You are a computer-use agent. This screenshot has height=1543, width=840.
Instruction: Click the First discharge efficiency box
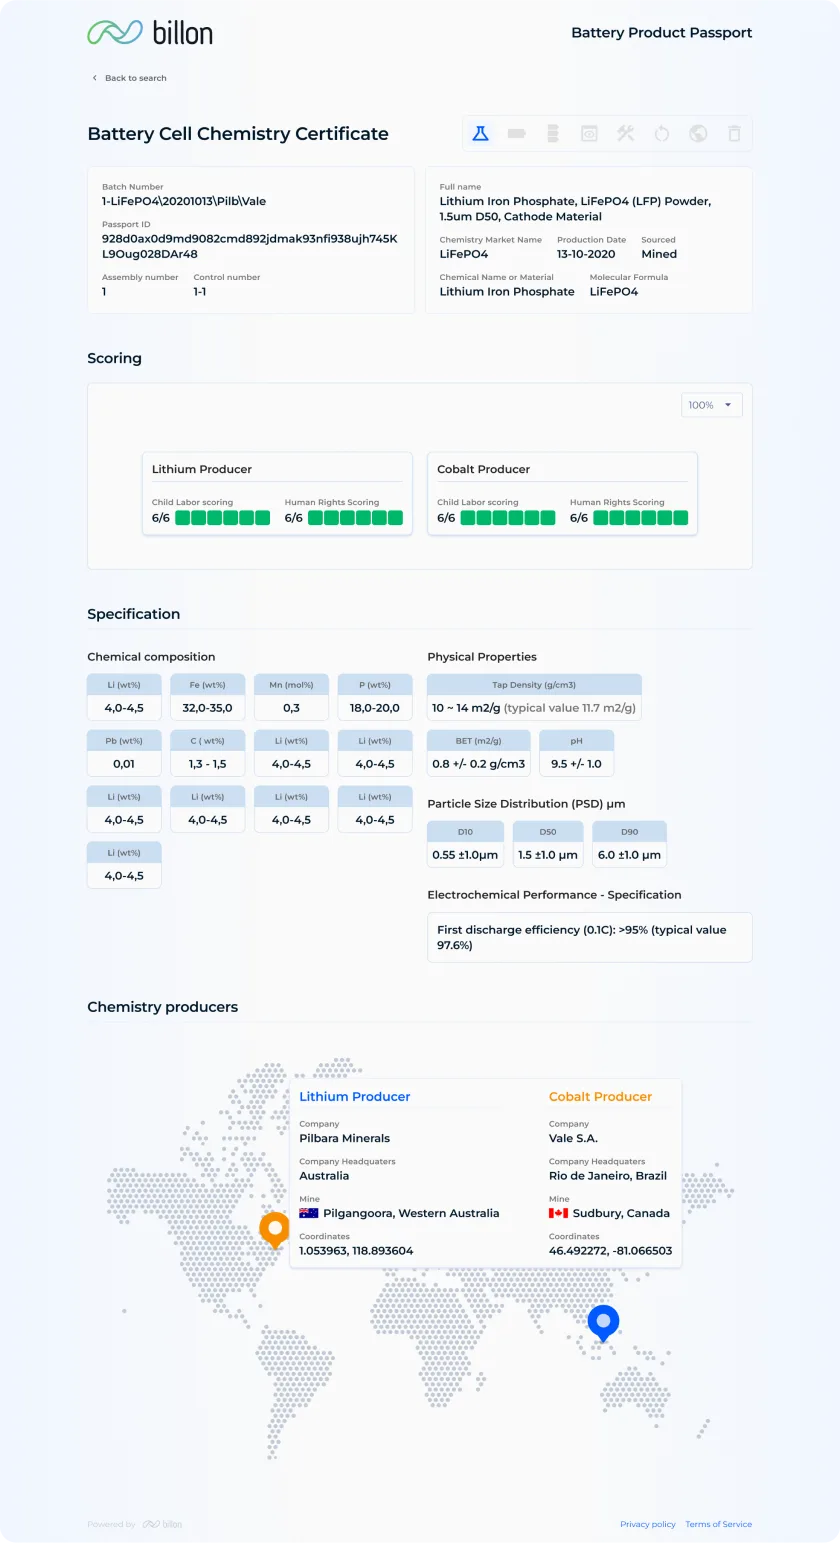click(590, 937)
